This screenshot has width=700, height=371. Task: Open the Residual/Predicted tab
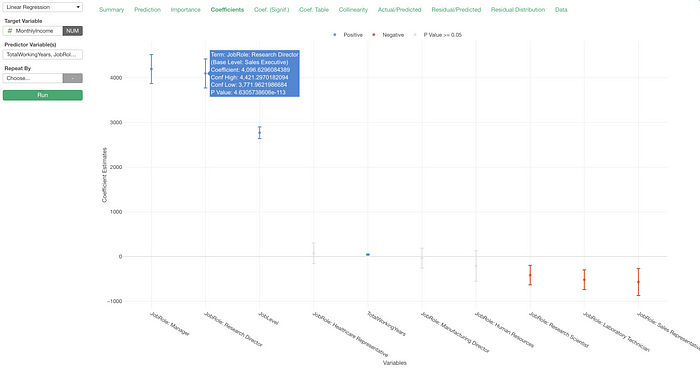(456, 9)
